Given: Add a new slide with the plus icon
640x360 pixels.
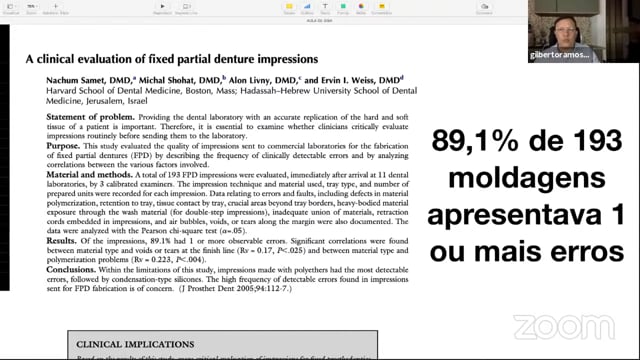Looking at the screenshot, I should (56, 8).
